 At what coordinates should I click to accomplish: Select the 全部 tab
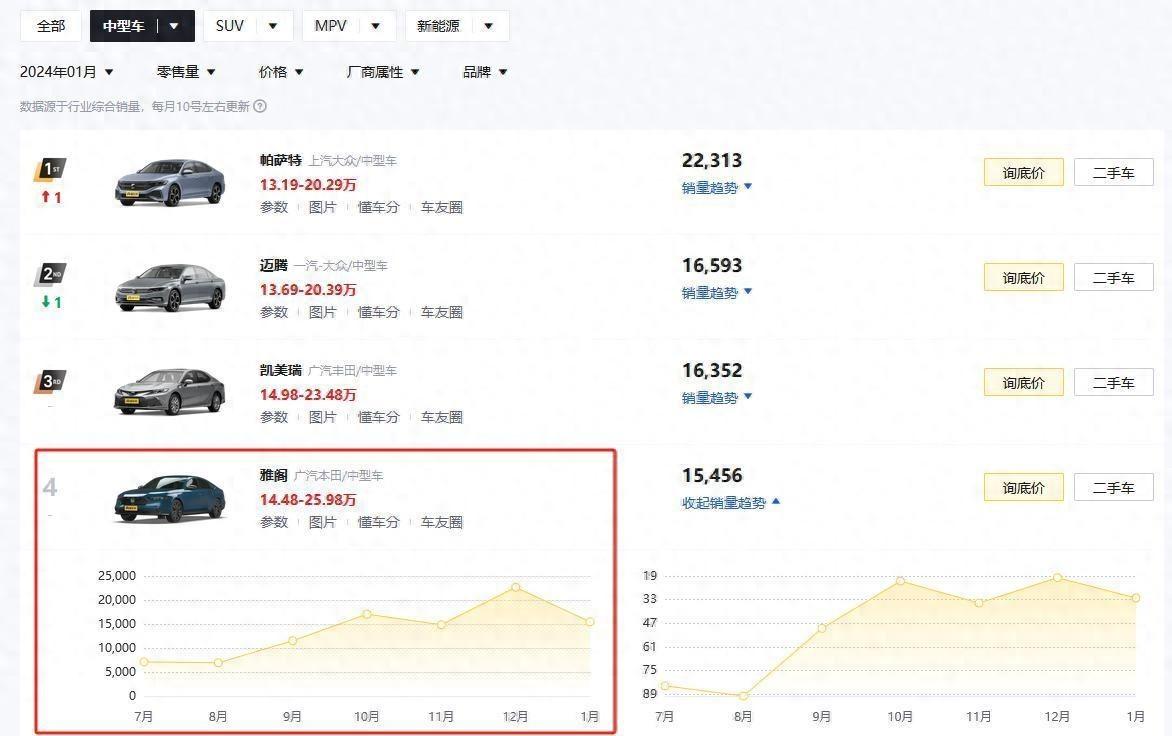tap(51, 26)
